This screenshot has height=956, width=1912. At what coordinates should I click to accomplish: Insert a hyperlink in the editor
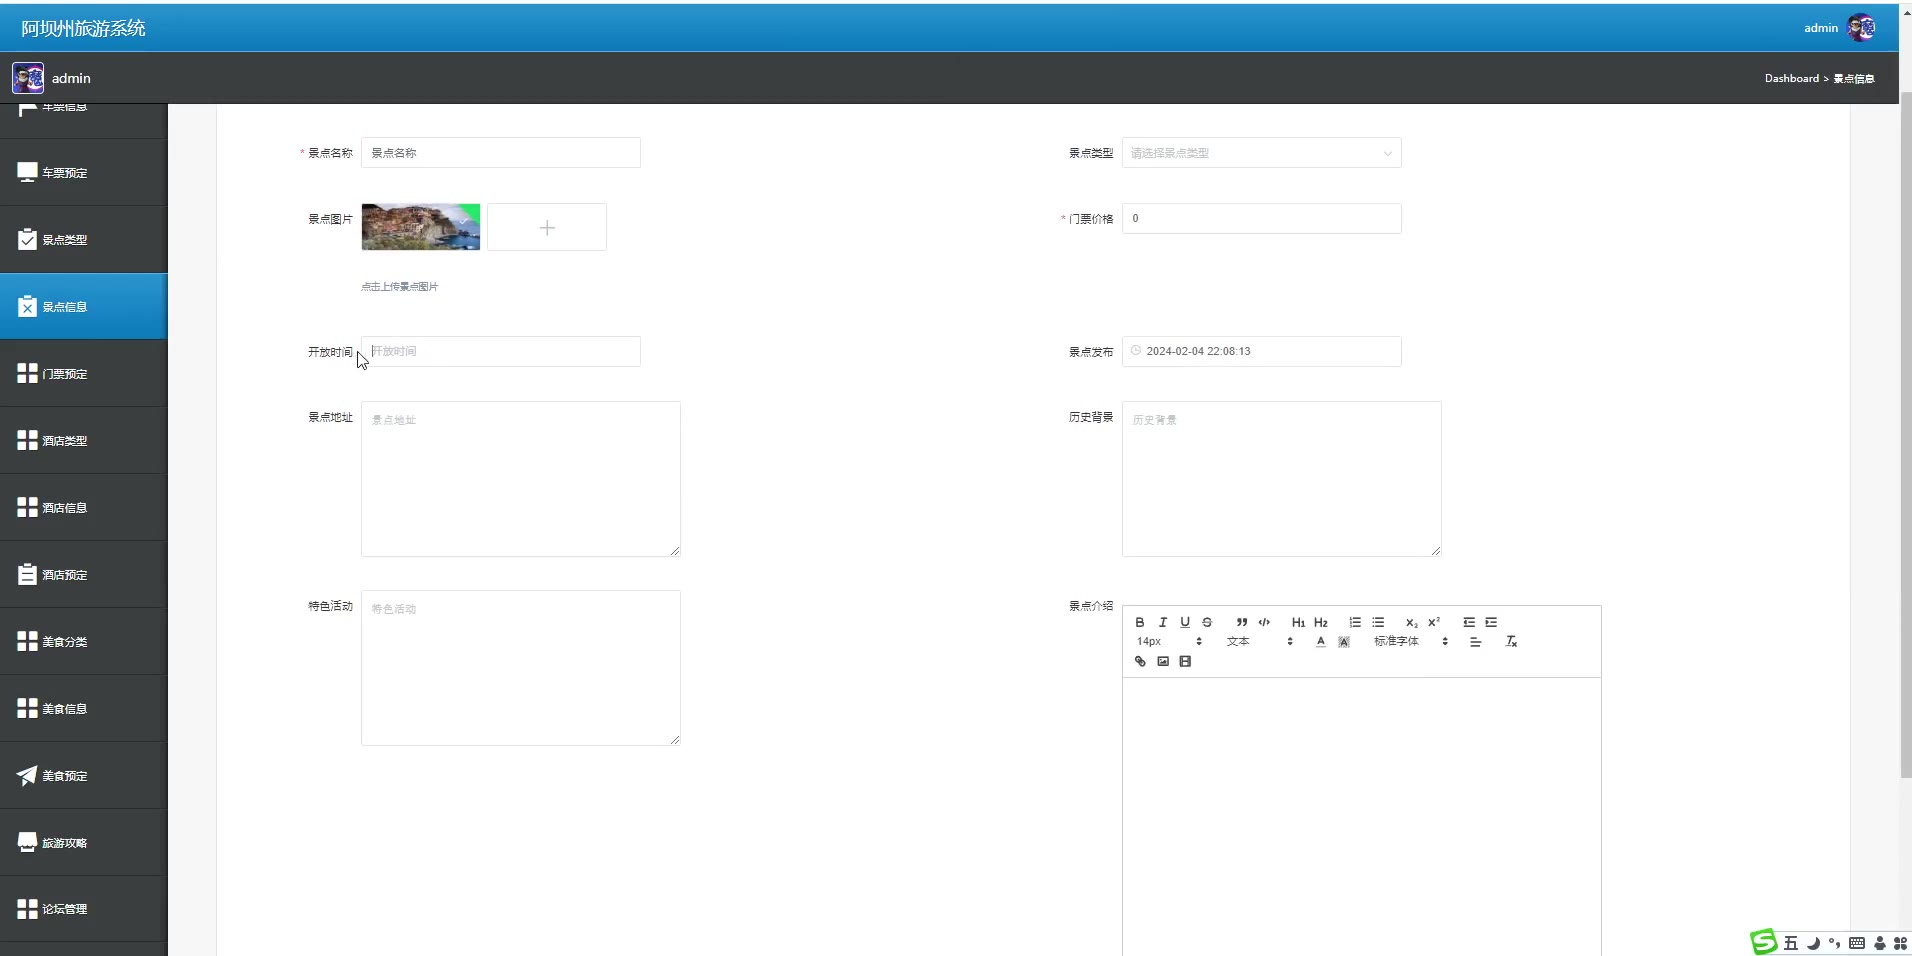tap(1140, 661)
